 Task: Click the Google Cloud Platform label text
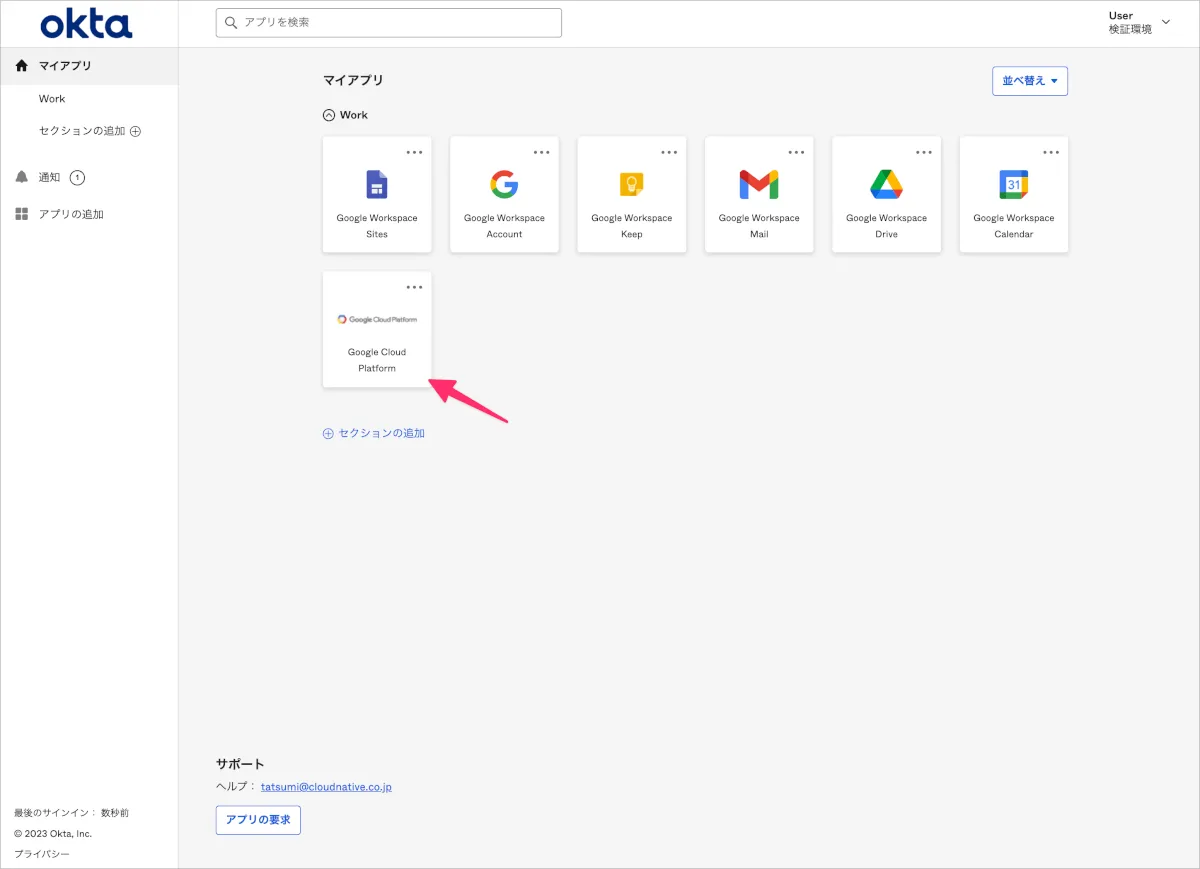pyautogui.click(x=377, y=360)
